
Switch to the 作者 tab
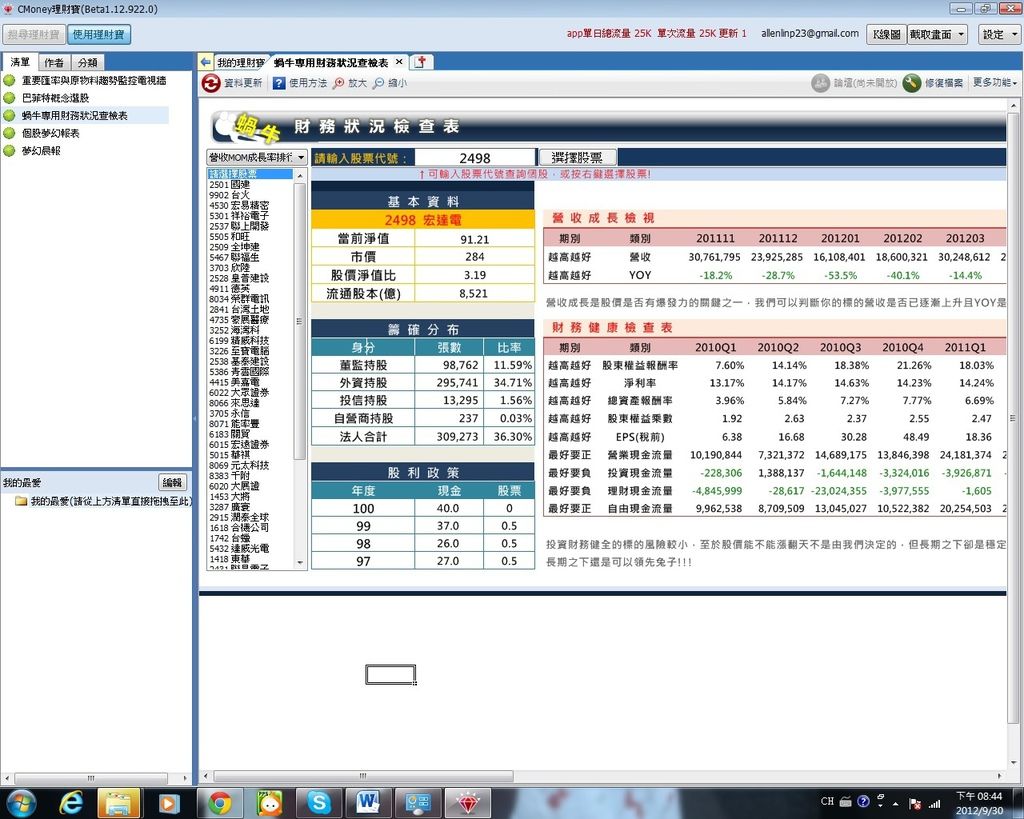click(54, 63)
